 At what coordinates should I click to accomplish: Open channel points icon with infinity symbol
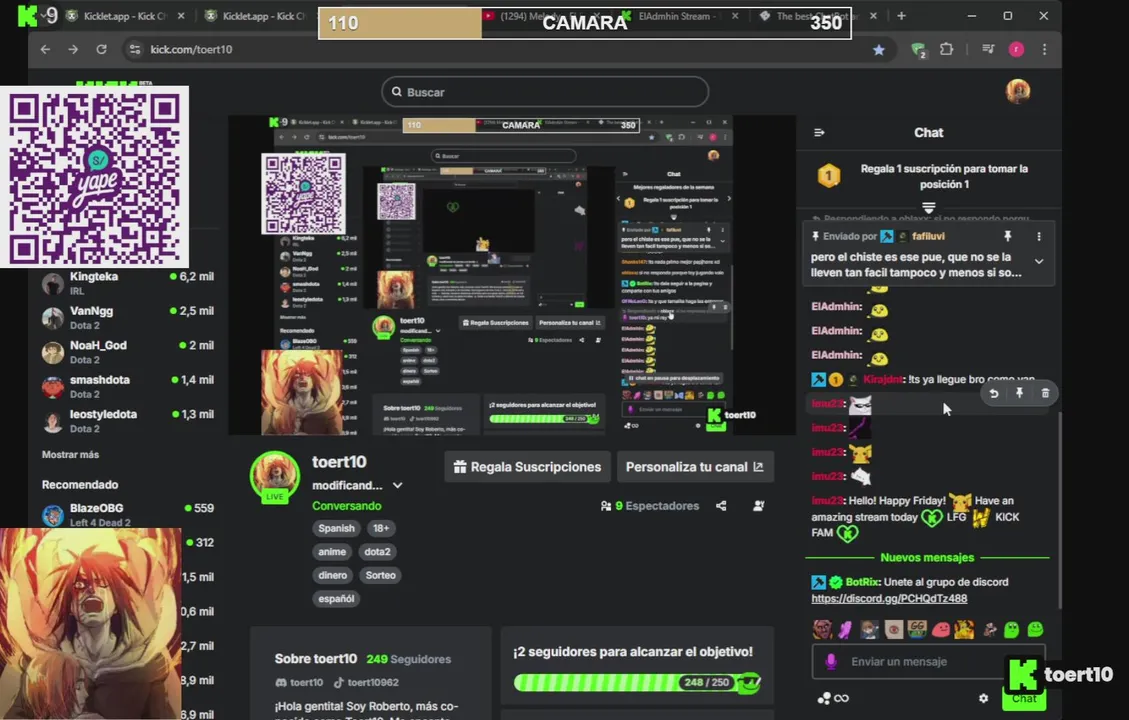pyautogui.click(x=833, y=698)
